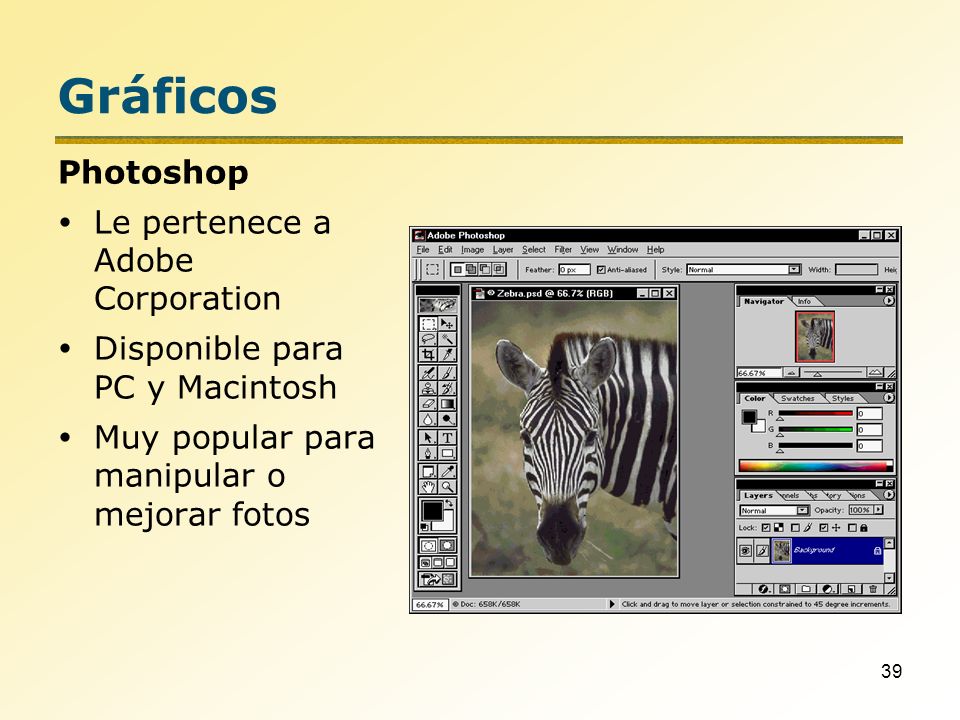This screenshot has height=720, width=960.
Task: Toggle paintbrush box beside Background layer eye
Action: pyautogui.click(x=762, y=551)
